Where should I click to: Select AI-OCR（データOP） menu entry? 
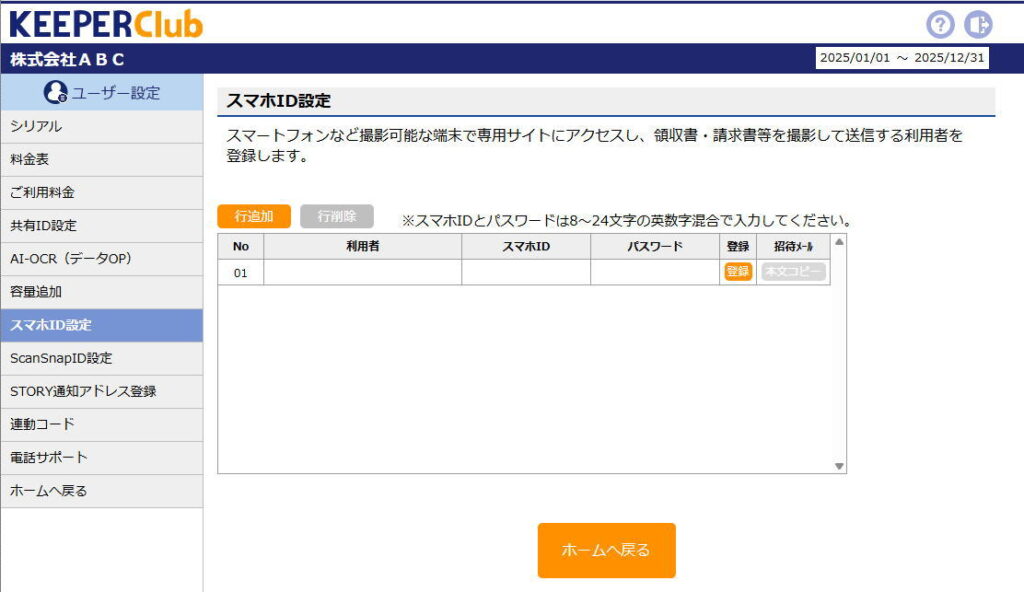point(101,259)
